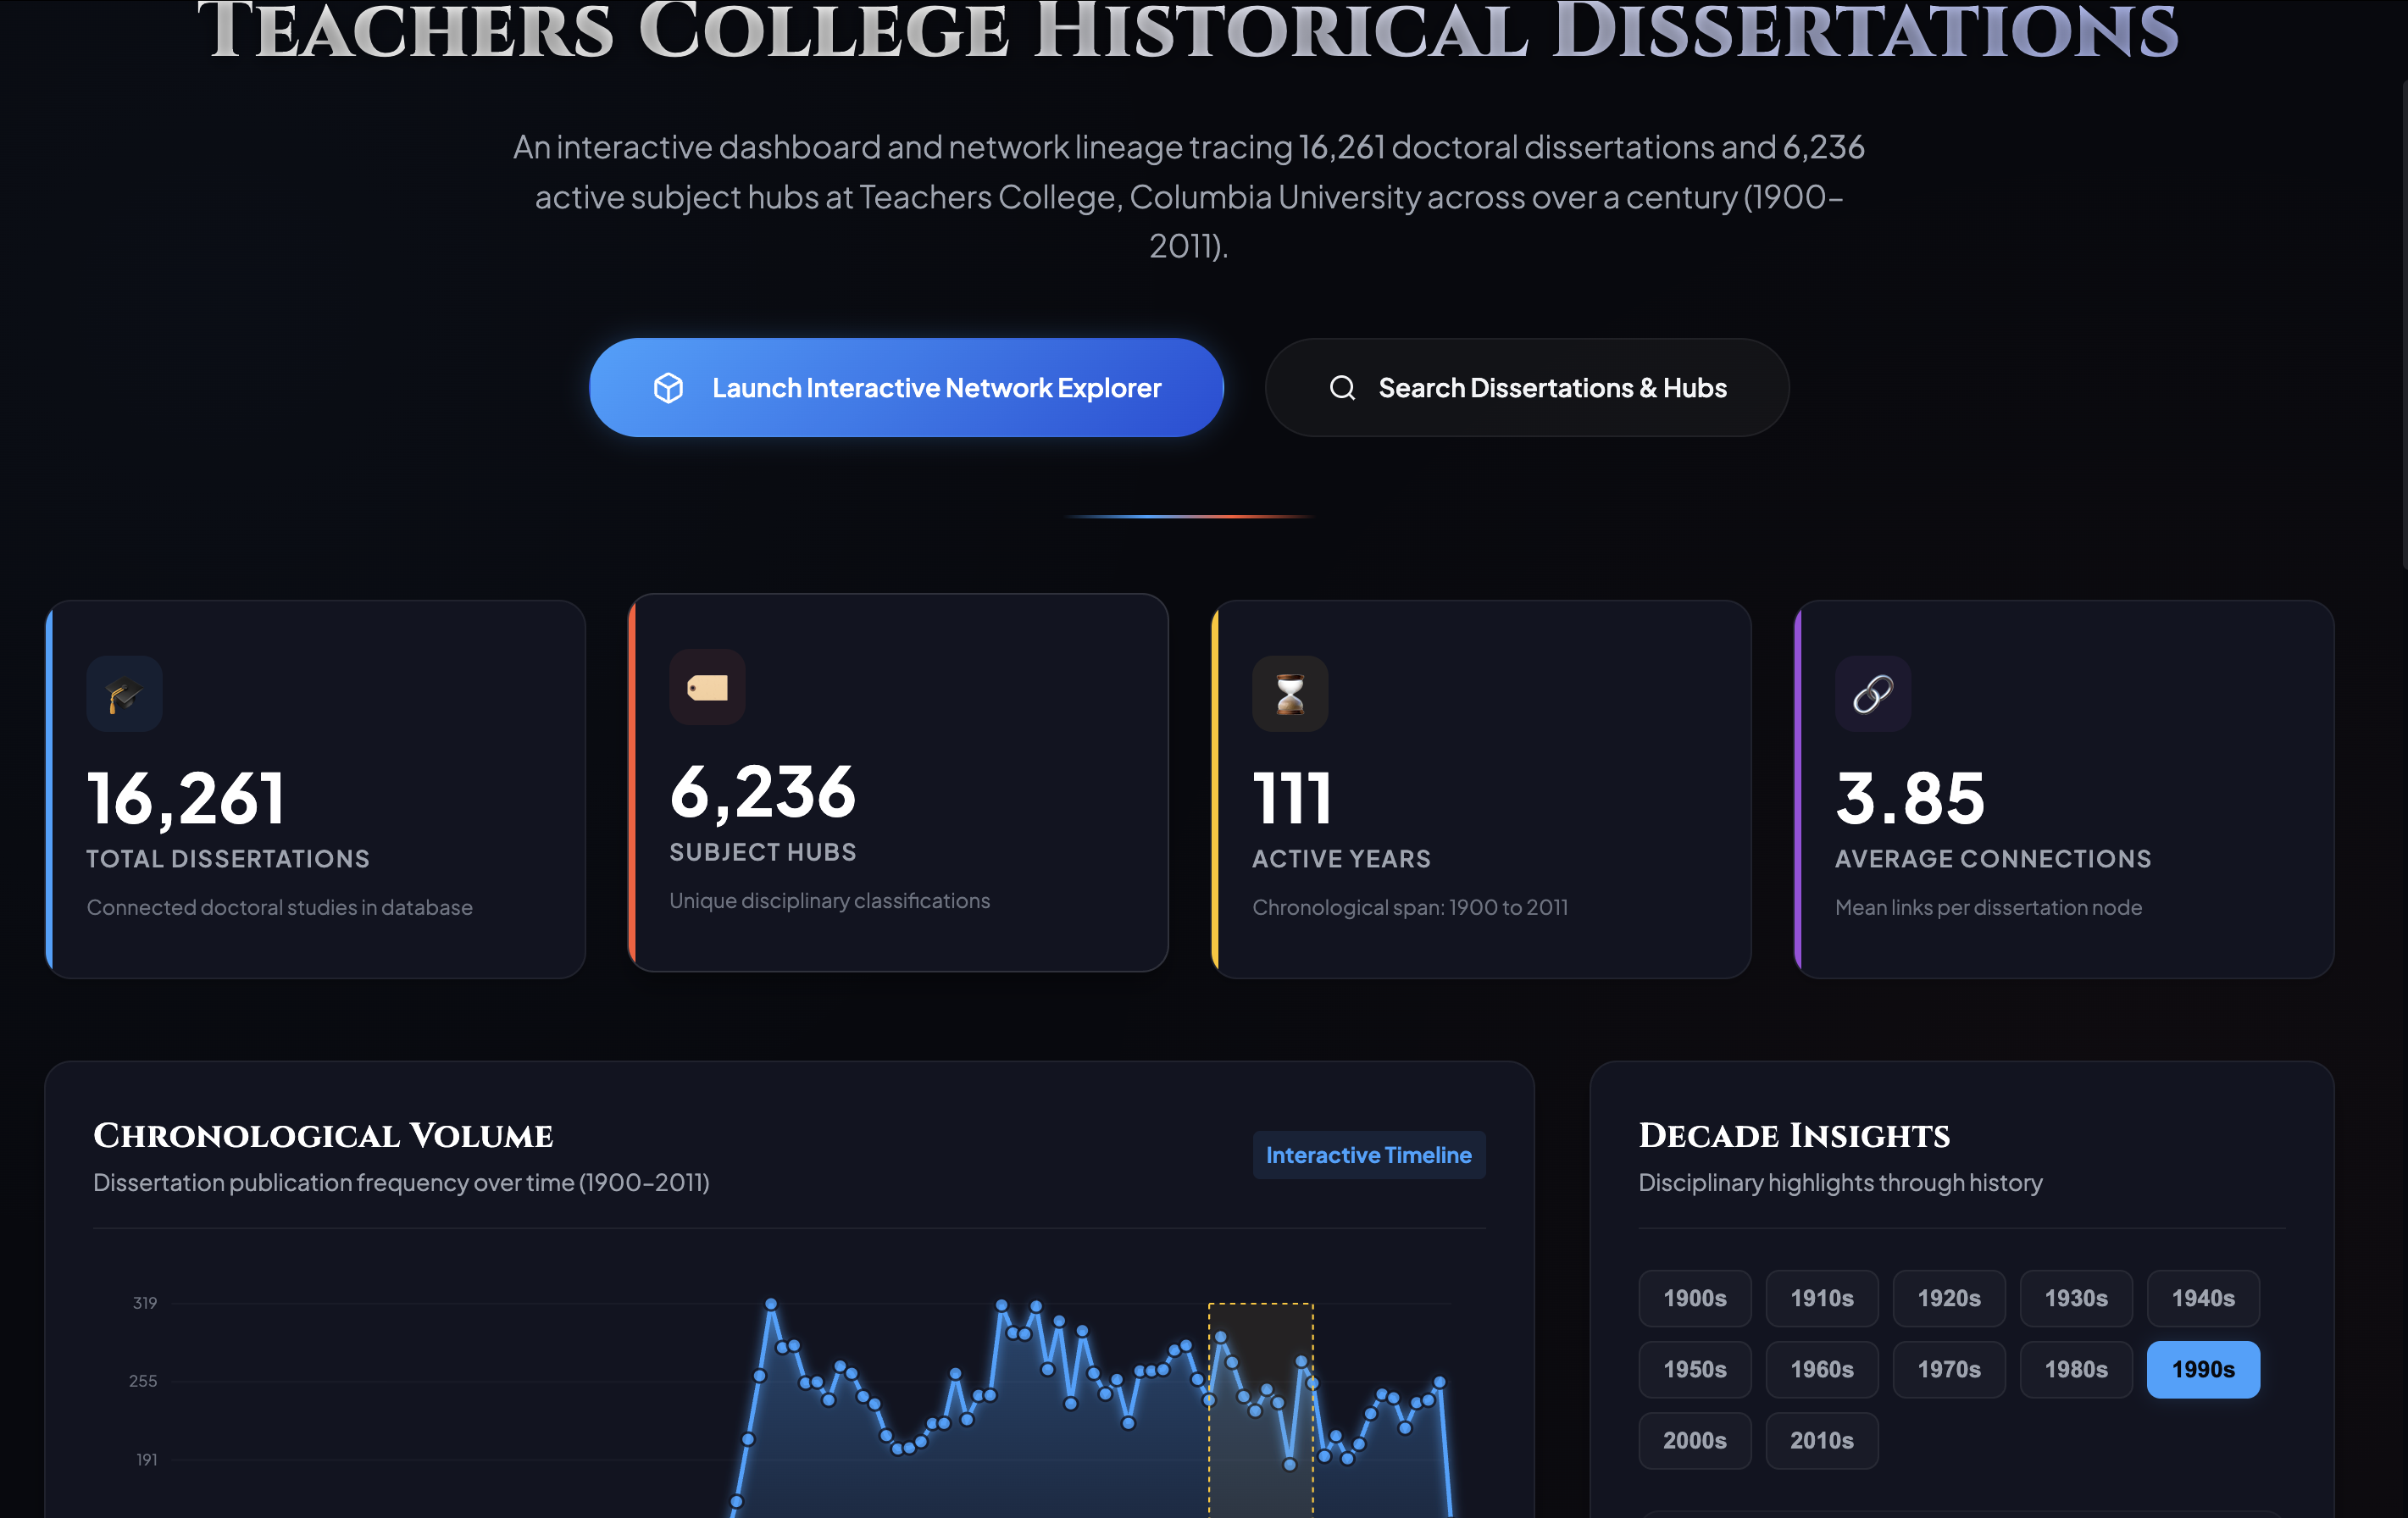Click the chain link icon on Average Connections card

[x=1873, y=694]
